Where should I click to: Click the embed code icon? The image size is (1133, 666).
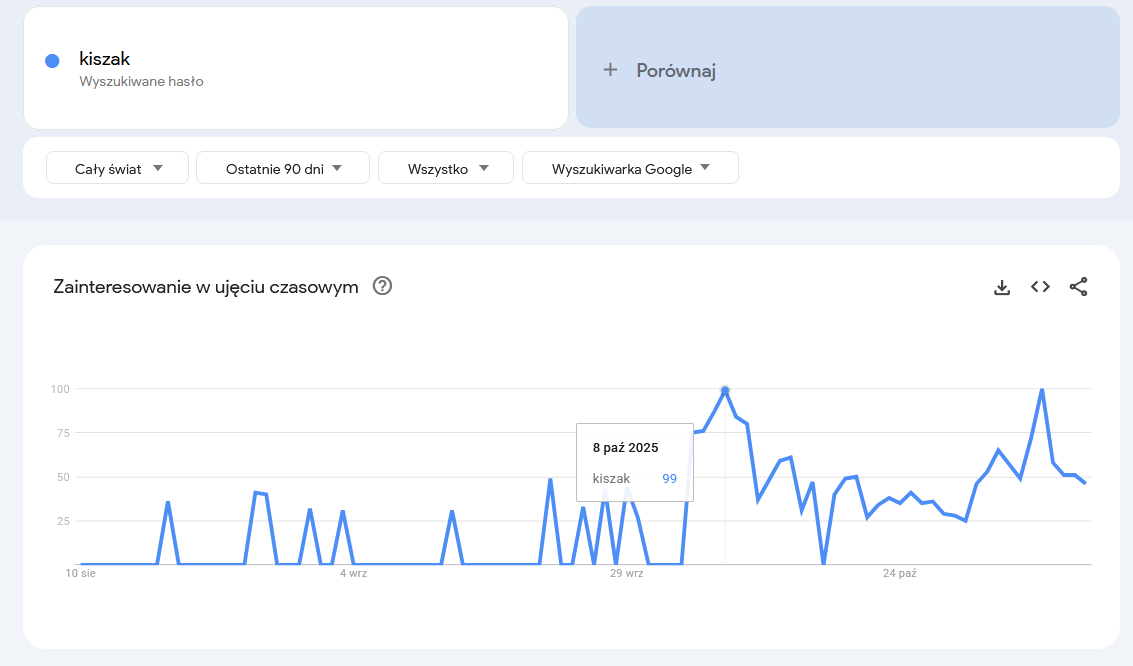pos(1040,287)
